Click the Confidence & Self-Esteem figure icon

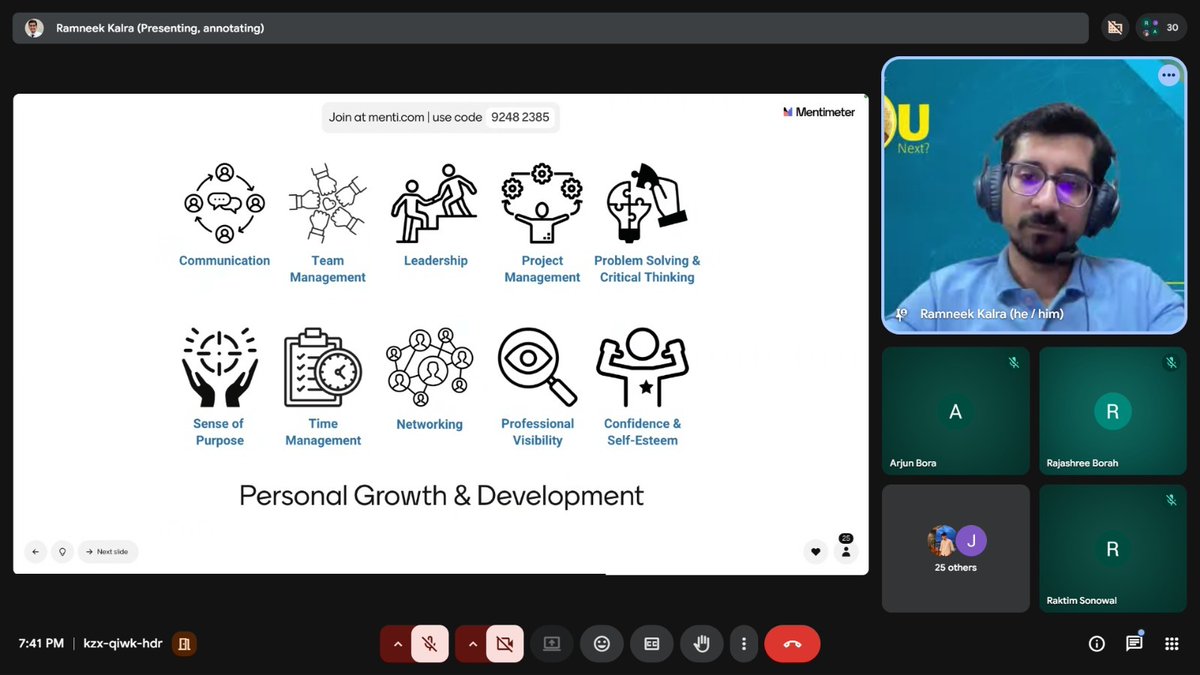click(x=642, y=367)
